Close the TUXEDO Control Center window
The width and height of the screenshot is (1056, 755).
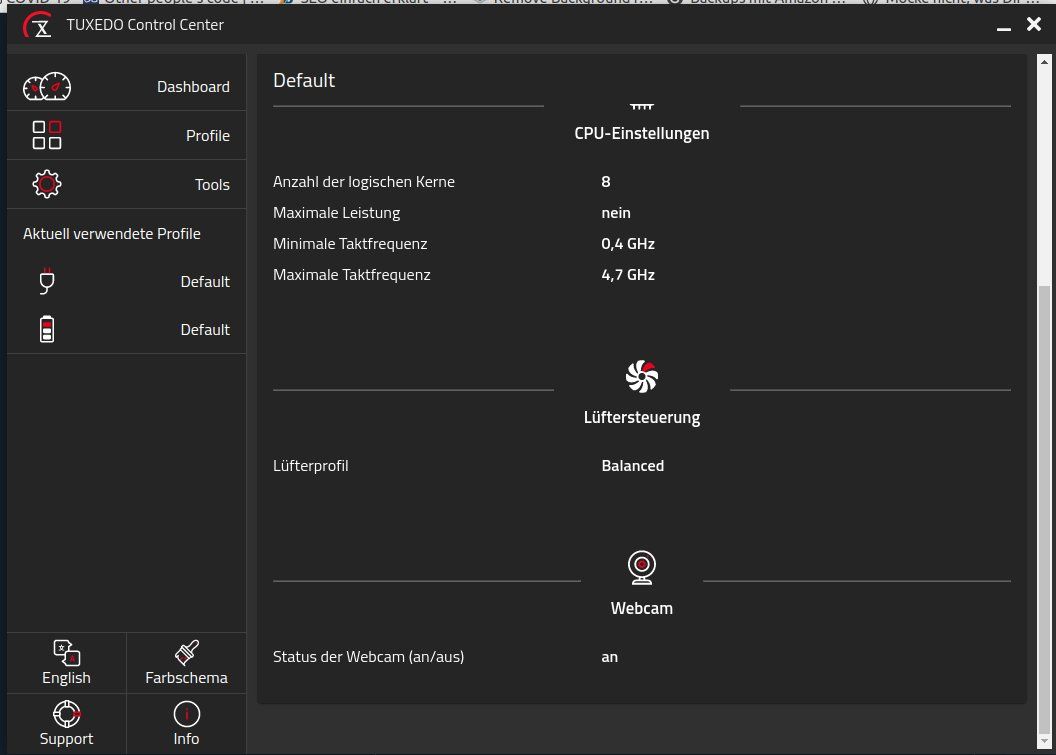coord(1034,25)
